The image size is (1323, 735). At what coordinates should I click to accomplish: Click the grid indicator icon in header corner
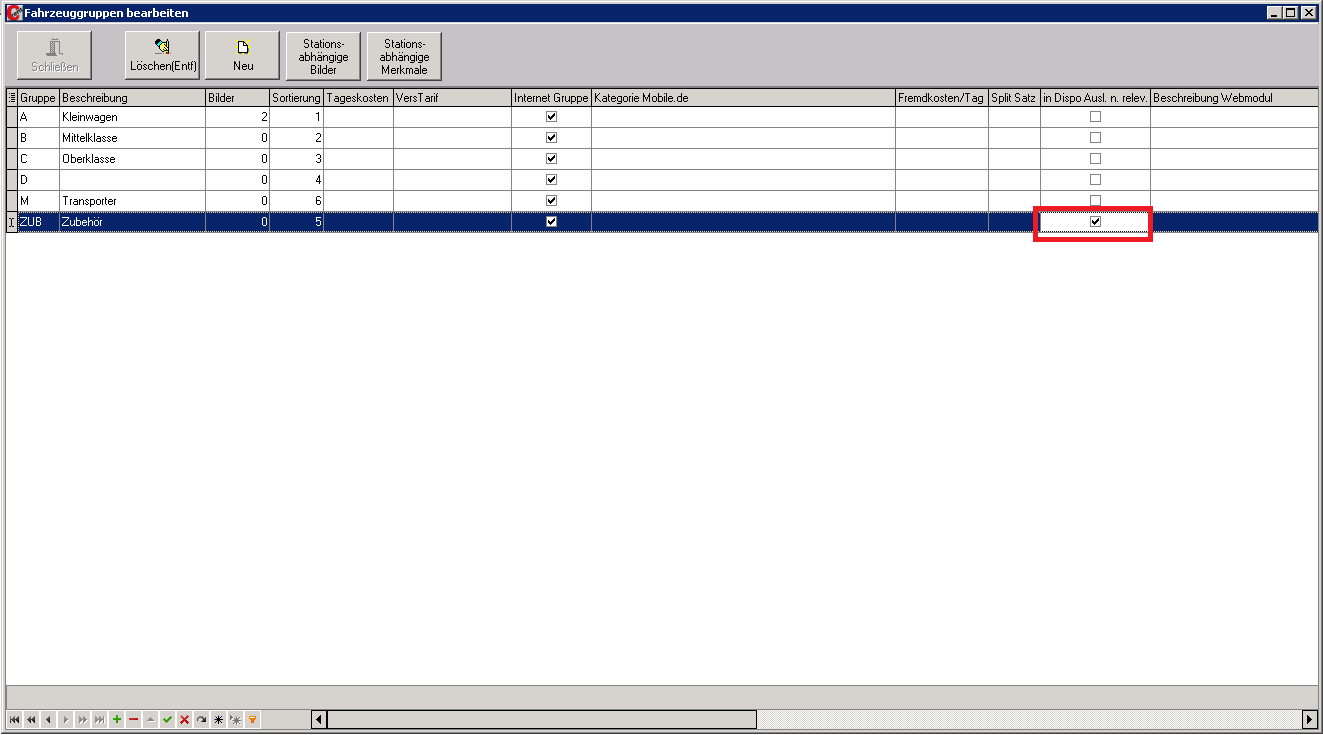[x=12, y=97]
